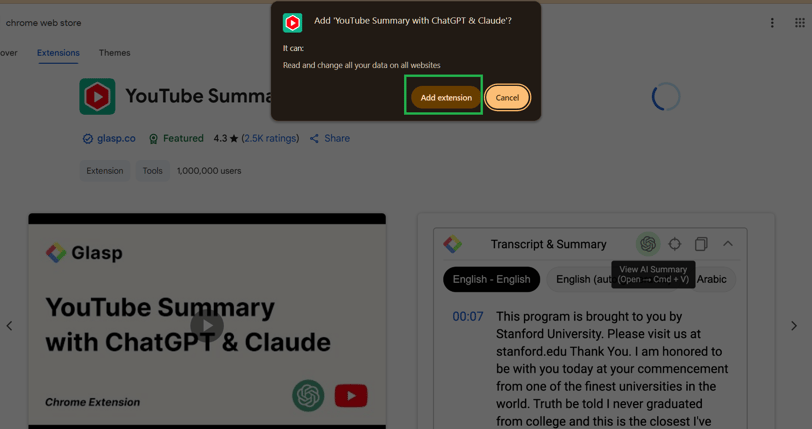Show the next screenshot with right arrow
The image size is (812, 429).
794,325
